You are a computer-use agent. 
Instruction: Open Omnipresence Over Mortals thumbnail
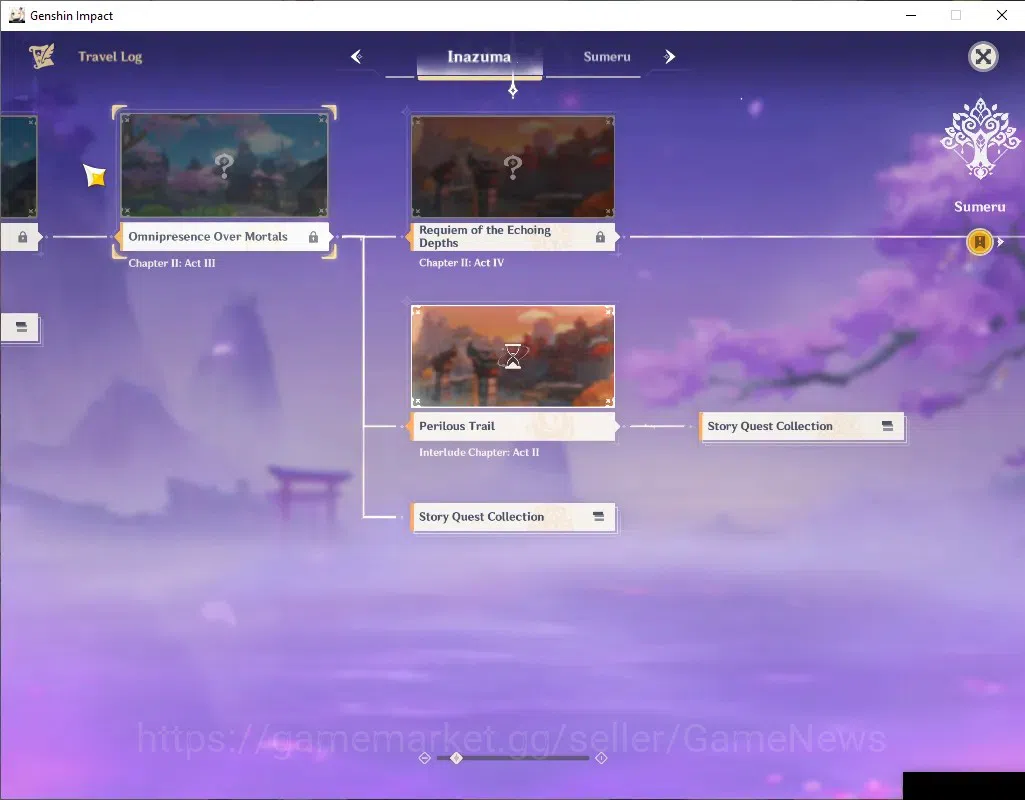pyautogui.click(x=224, y=165)
